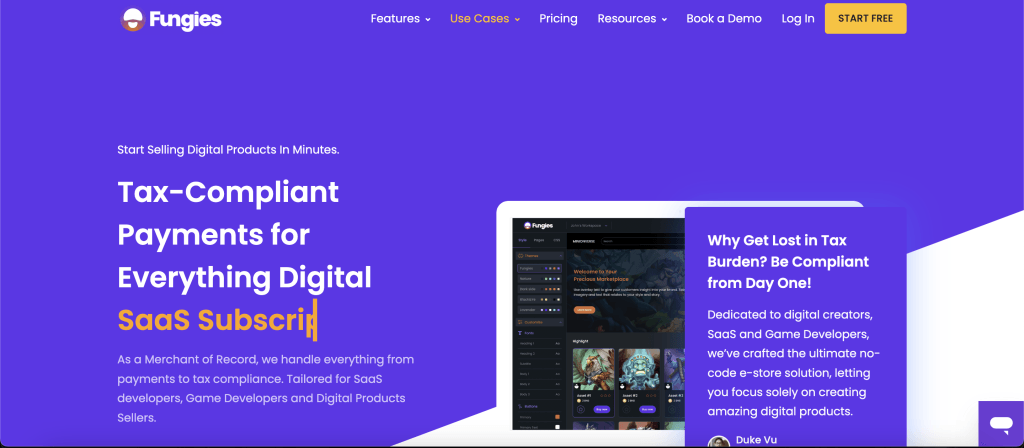Select the Heading 1 font row
1024x448 pixels.
point(539,344)
